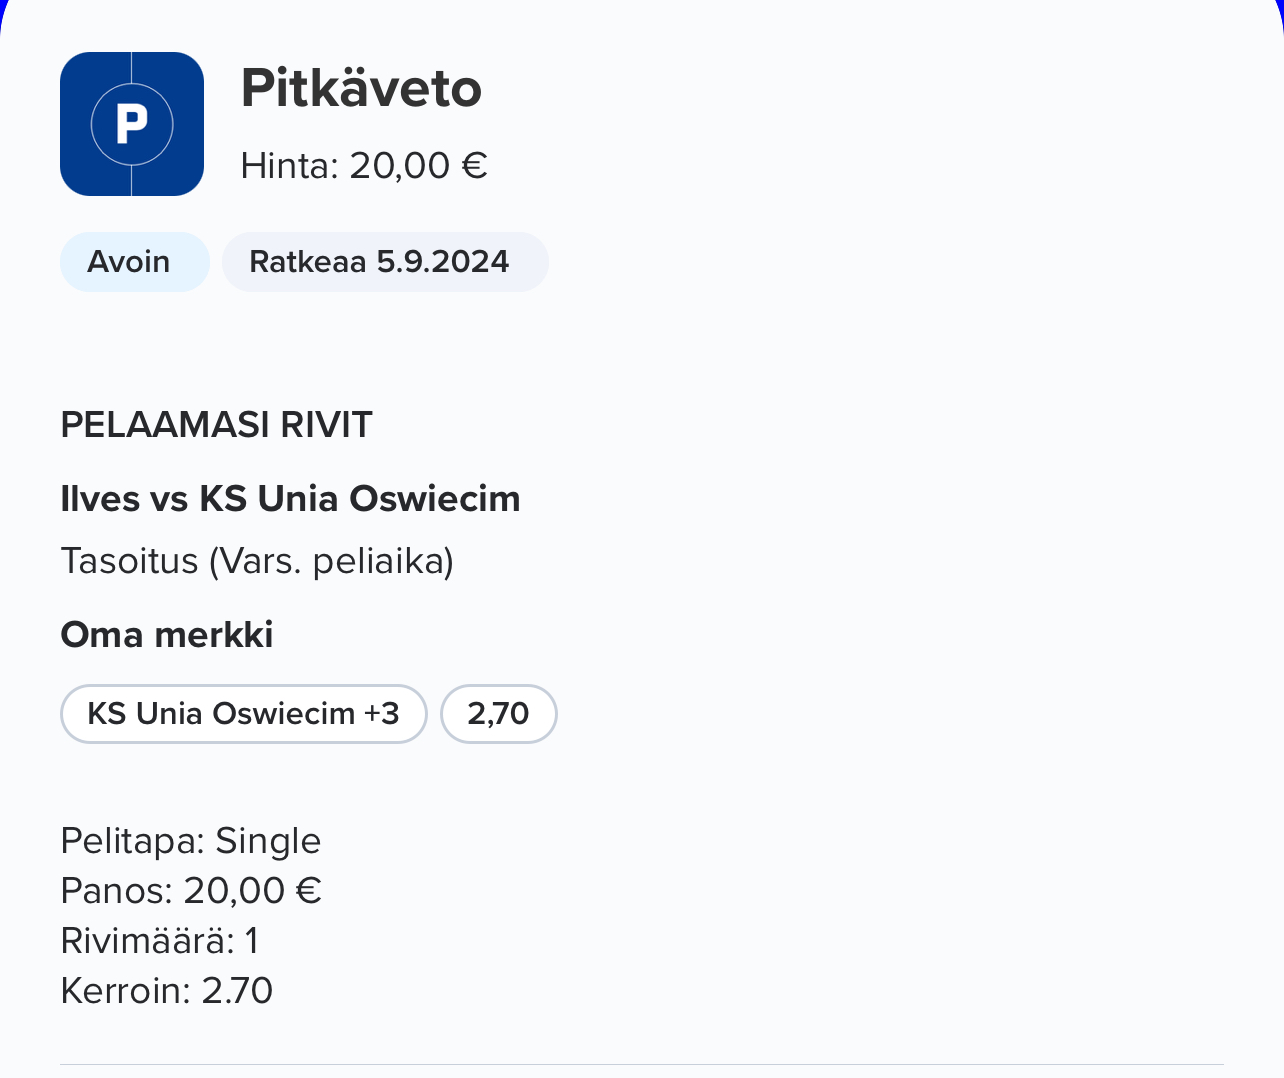
Task: Click the Tasoitus (Vars. peliaika) market label
Action: click(257, 561)
